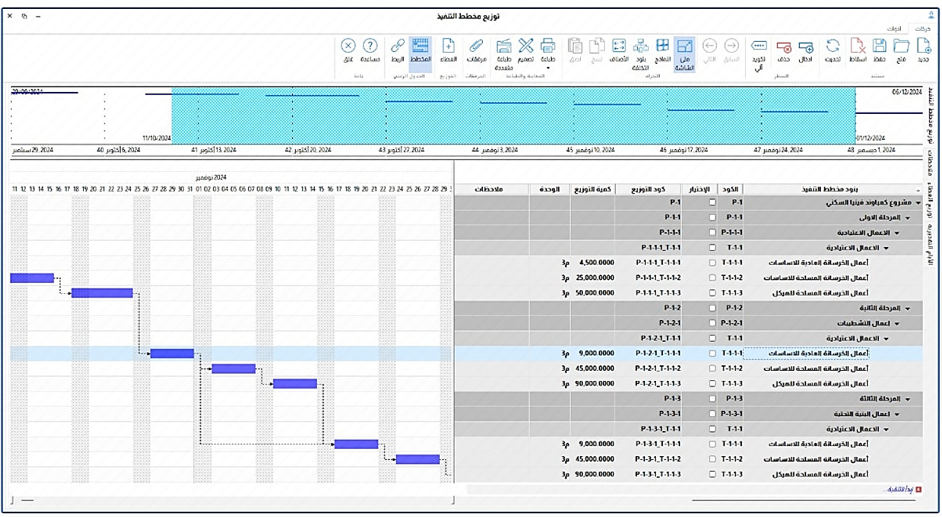Viewport: 942px width, 517px height.
Task: Select checkbox for highlighted row P-1-2-1_T-1-1-1
Action: 711,353
